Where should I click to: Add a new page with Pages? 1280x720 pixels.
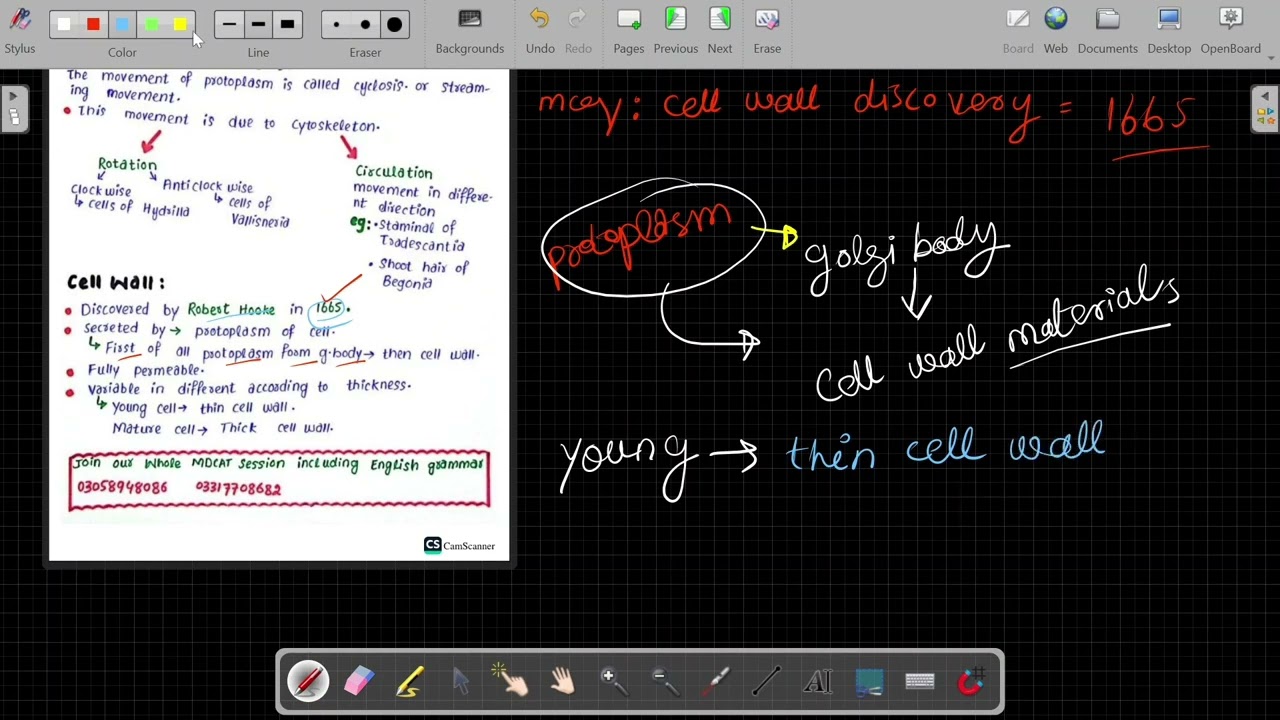click(x=629, y=30)
